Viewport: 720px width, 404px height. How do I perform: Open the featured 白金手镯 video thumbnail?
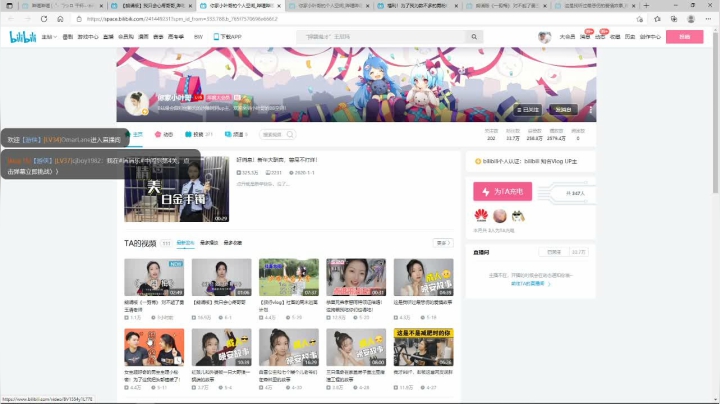pyautogui.click(x=176, y=189)
